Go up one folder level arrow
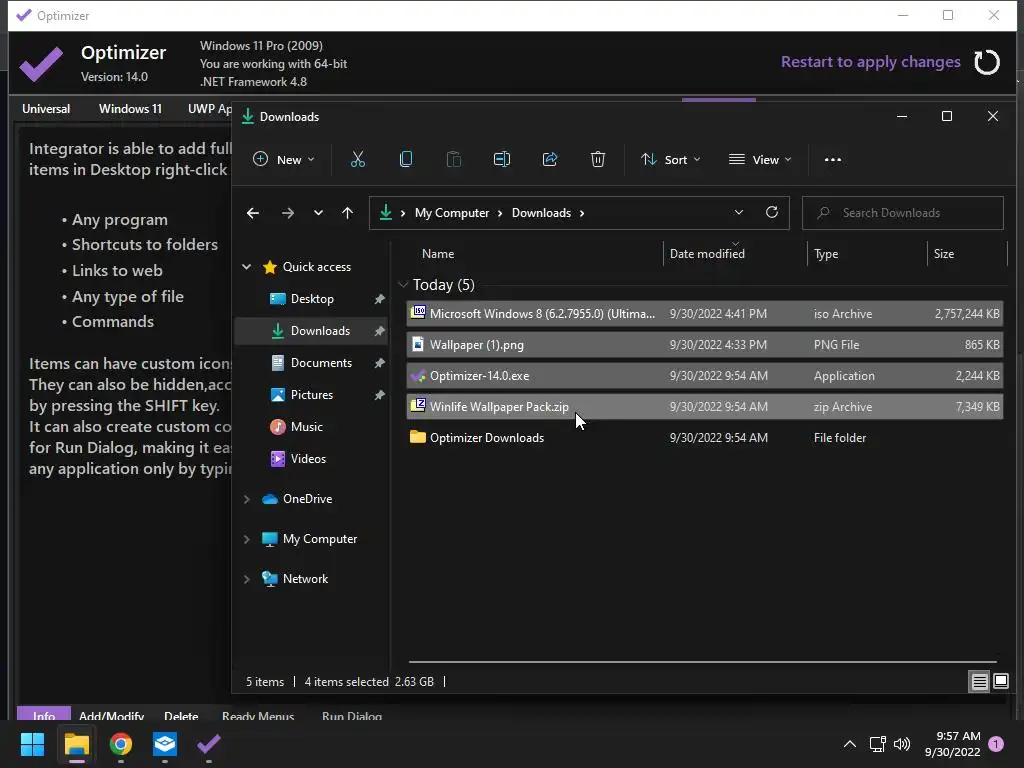The image size is (1024, 768). [x=347, y=213]
